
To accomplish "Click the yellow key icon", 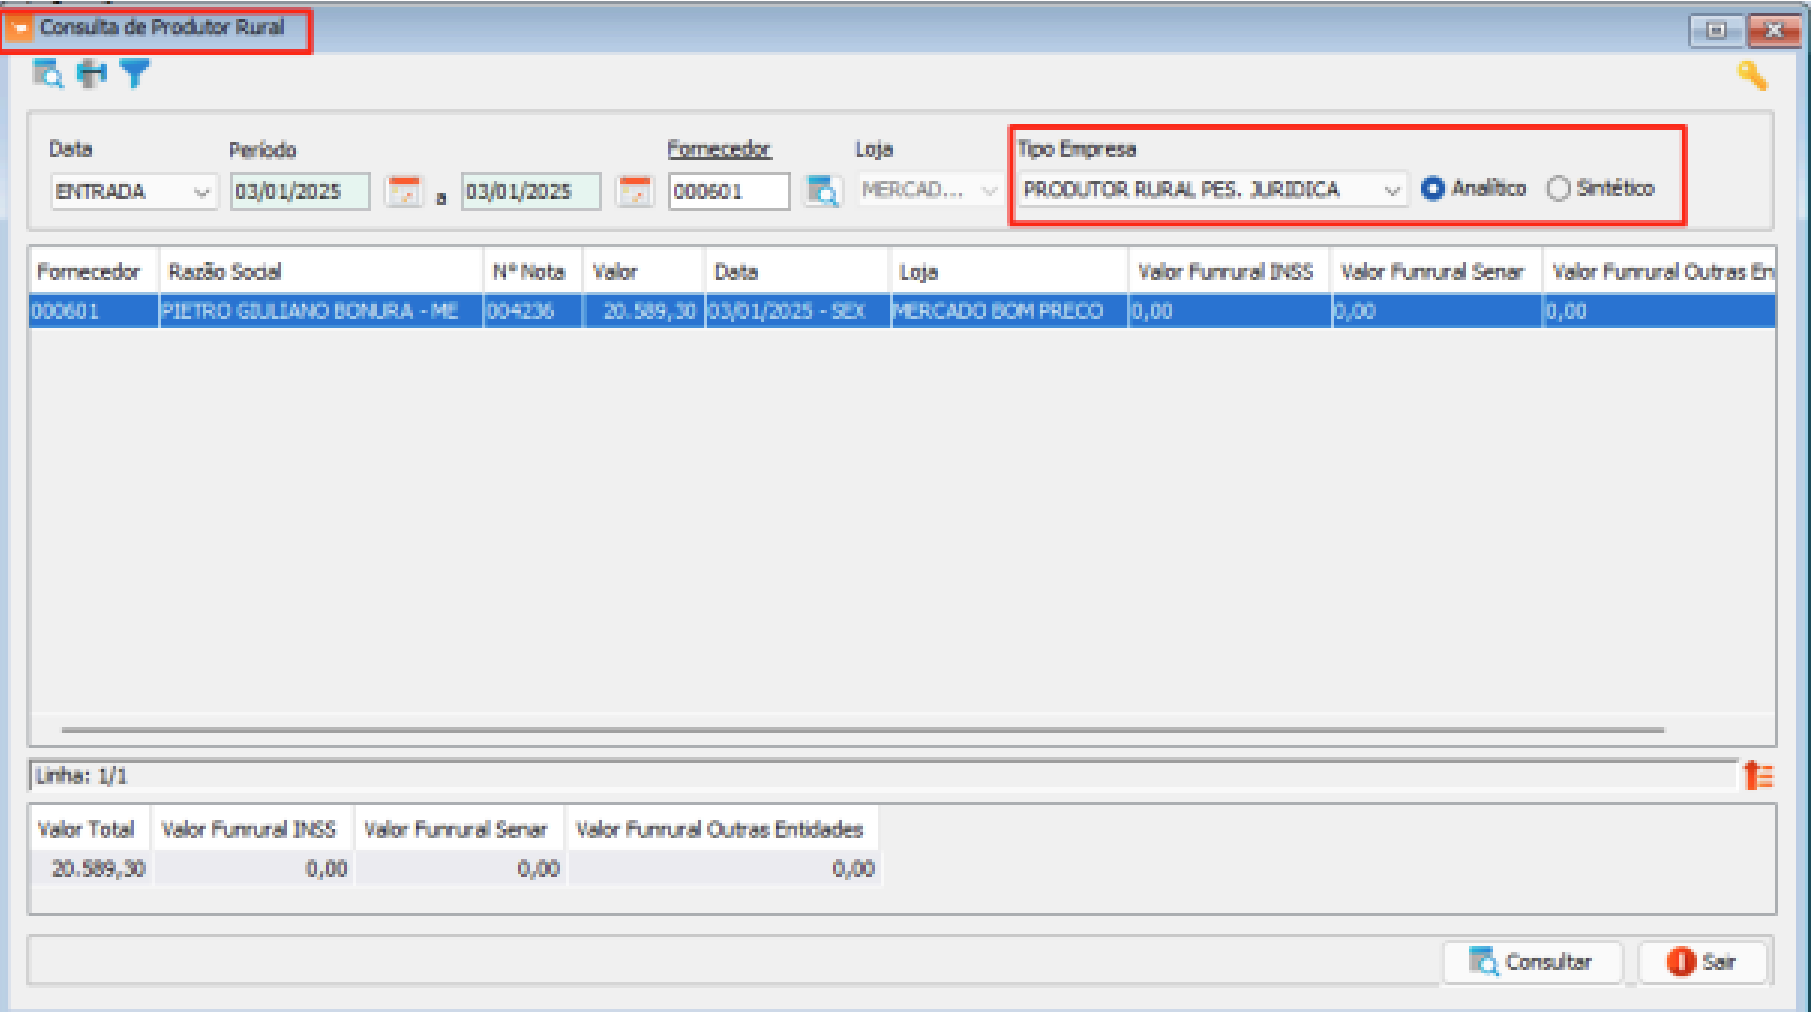I will coord(1752,76).
